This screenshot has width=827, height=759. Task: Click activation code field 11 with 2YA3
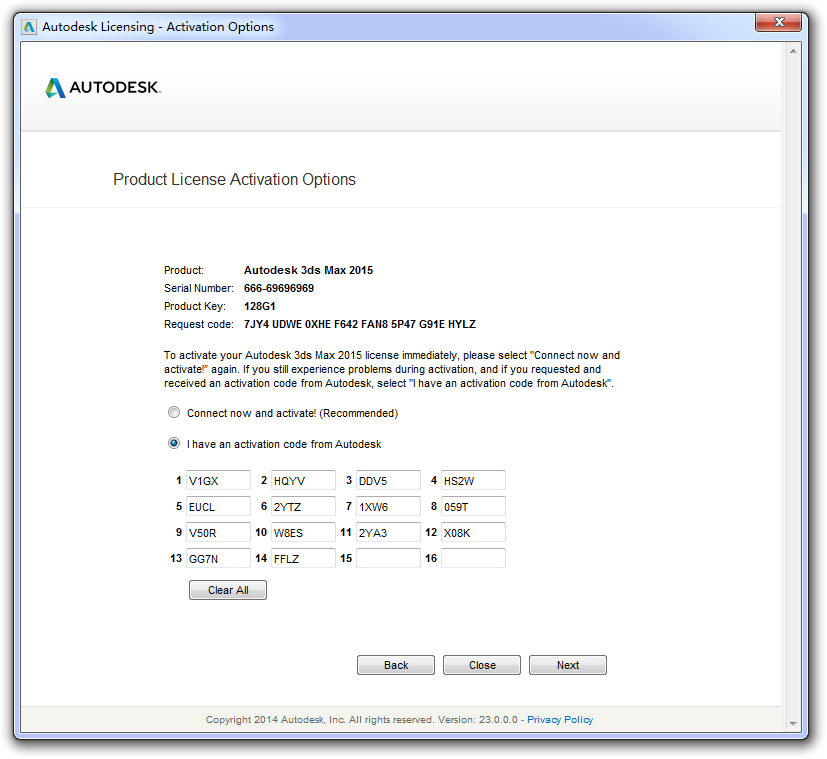388,532
